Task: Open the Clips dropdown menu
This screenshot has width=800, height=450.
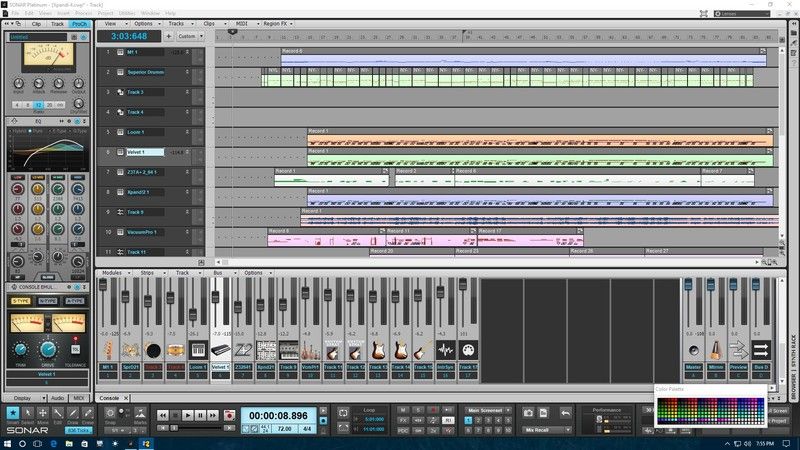Action: (214, 23)
